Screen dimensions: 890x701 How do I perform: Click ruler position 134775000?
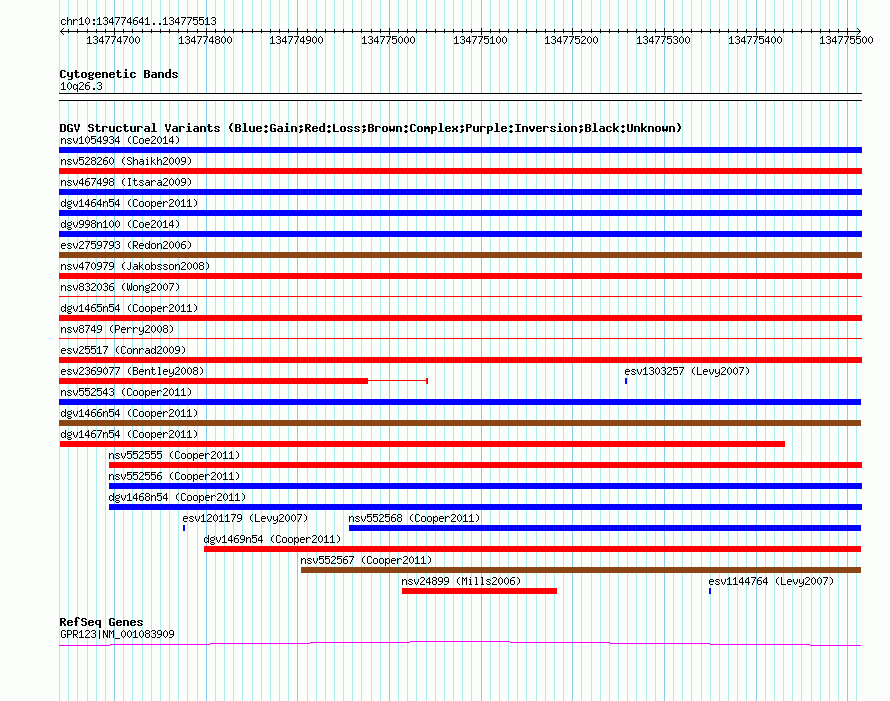[388, 40]
